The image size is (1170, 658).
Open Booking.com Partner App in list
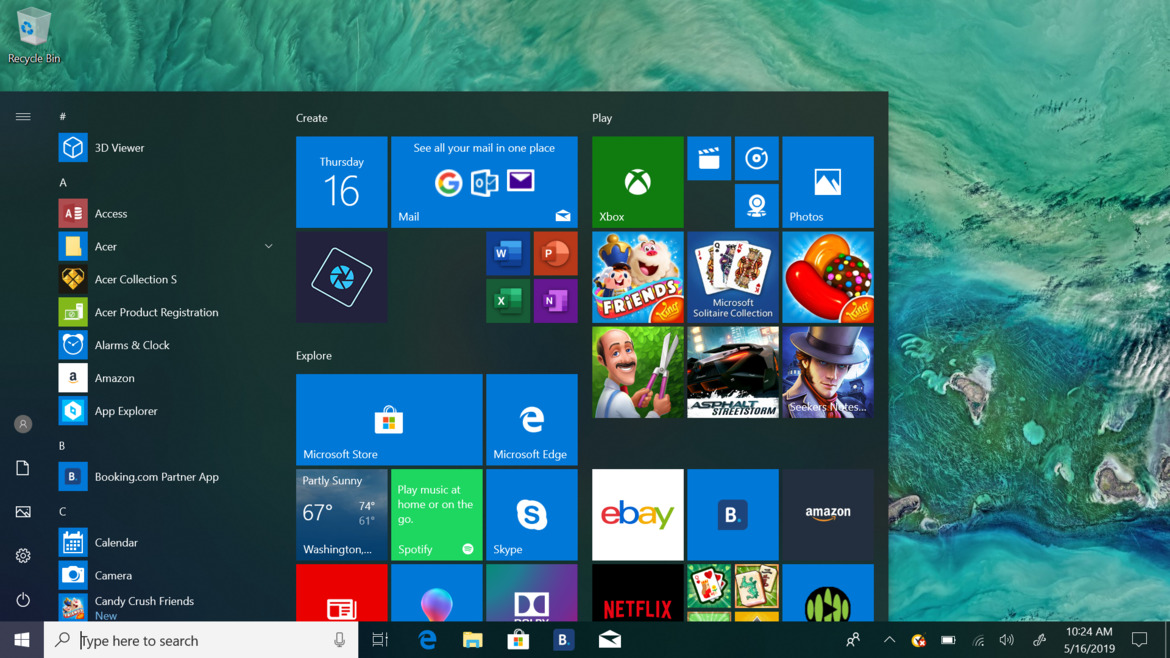(x=166, y=476)
